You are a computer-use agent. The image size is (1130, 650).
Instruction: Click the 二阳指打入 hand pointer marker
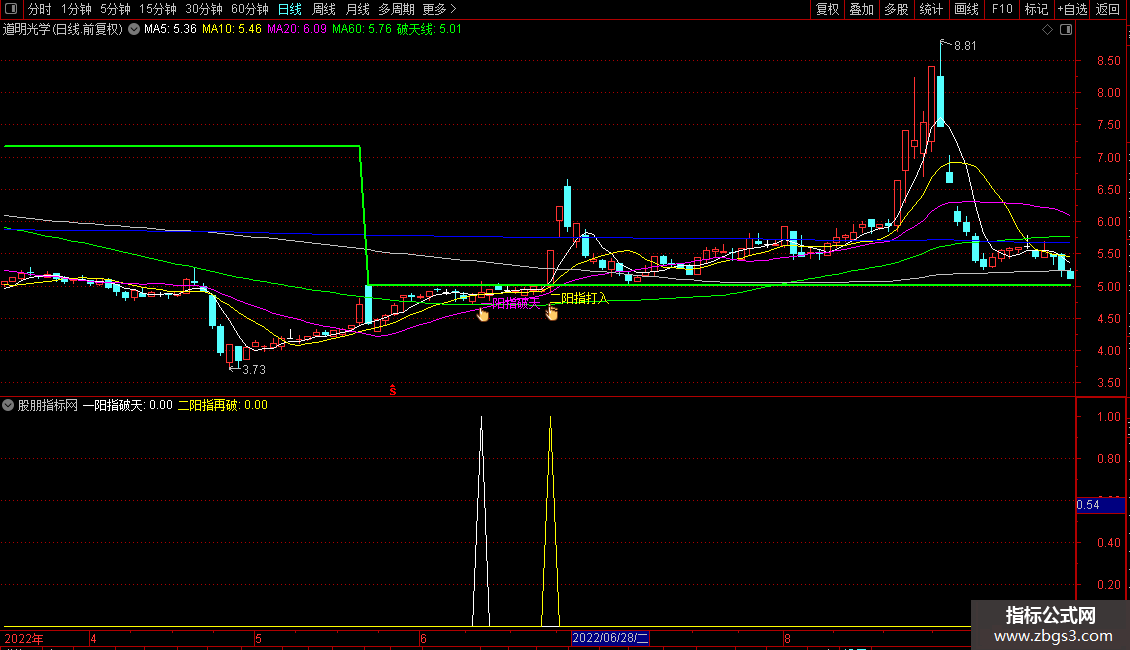[551, 312]
